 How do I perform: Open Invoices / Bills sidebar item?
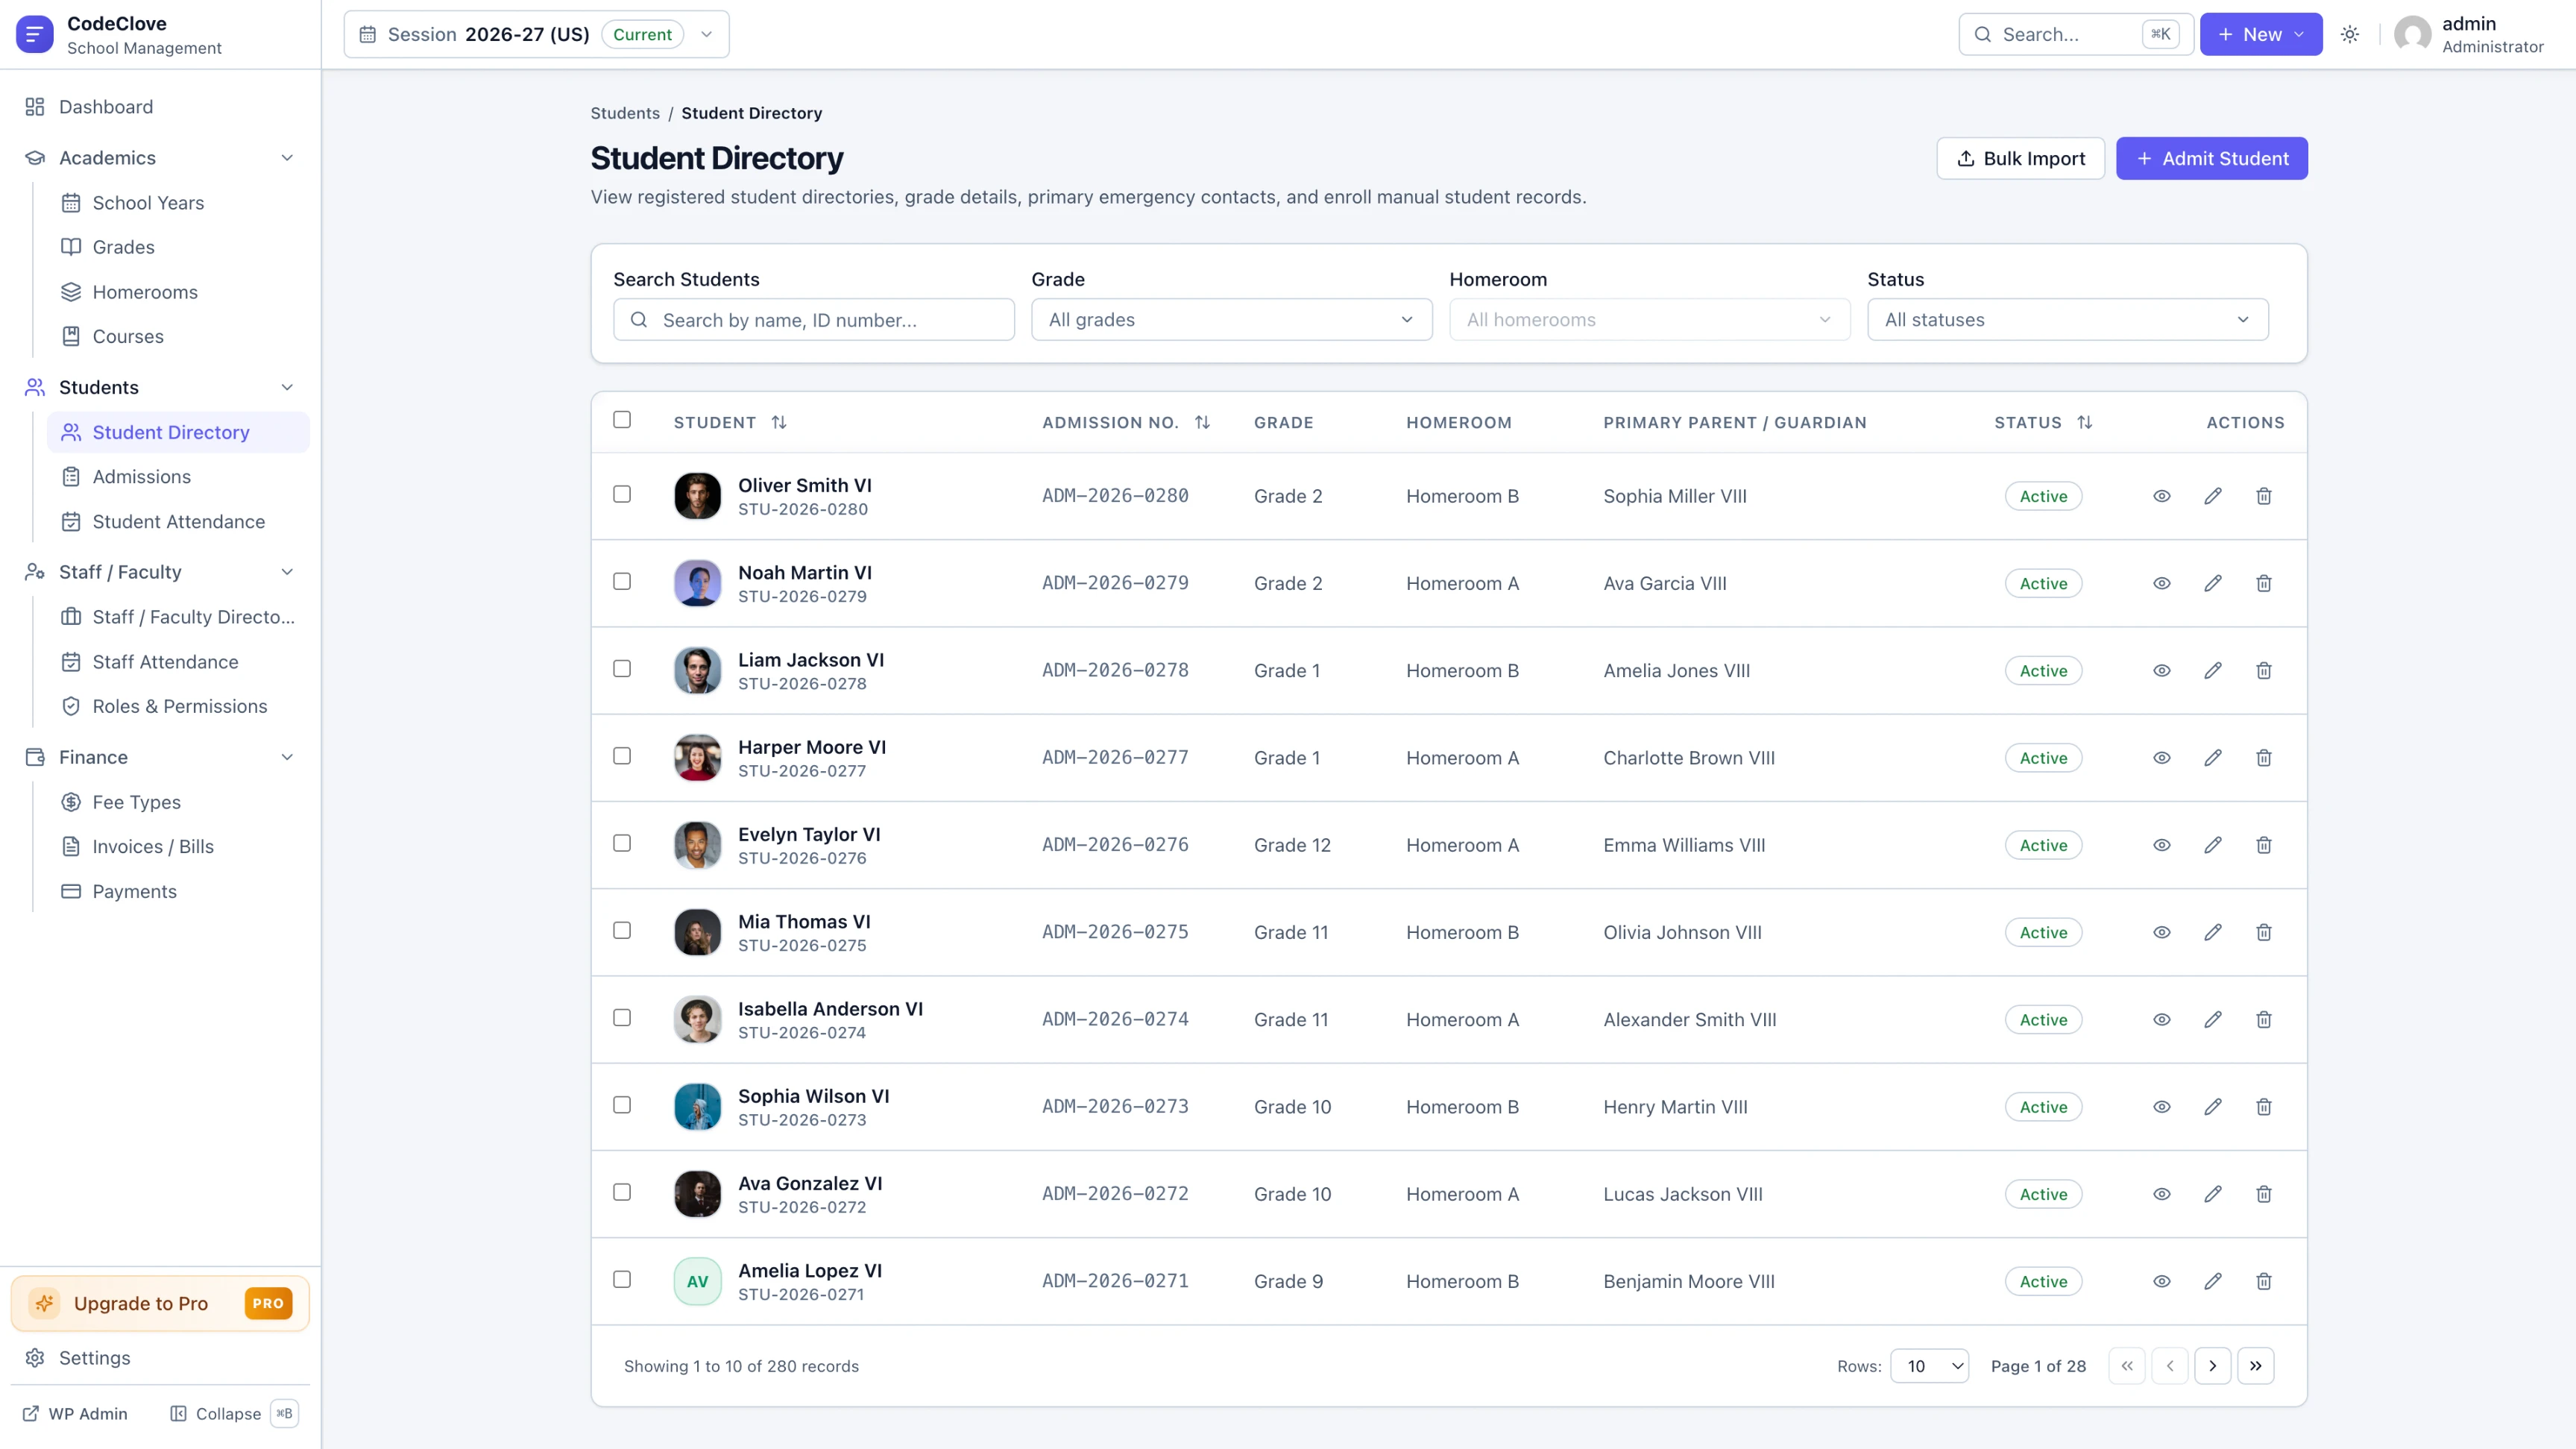click(178, 847)
